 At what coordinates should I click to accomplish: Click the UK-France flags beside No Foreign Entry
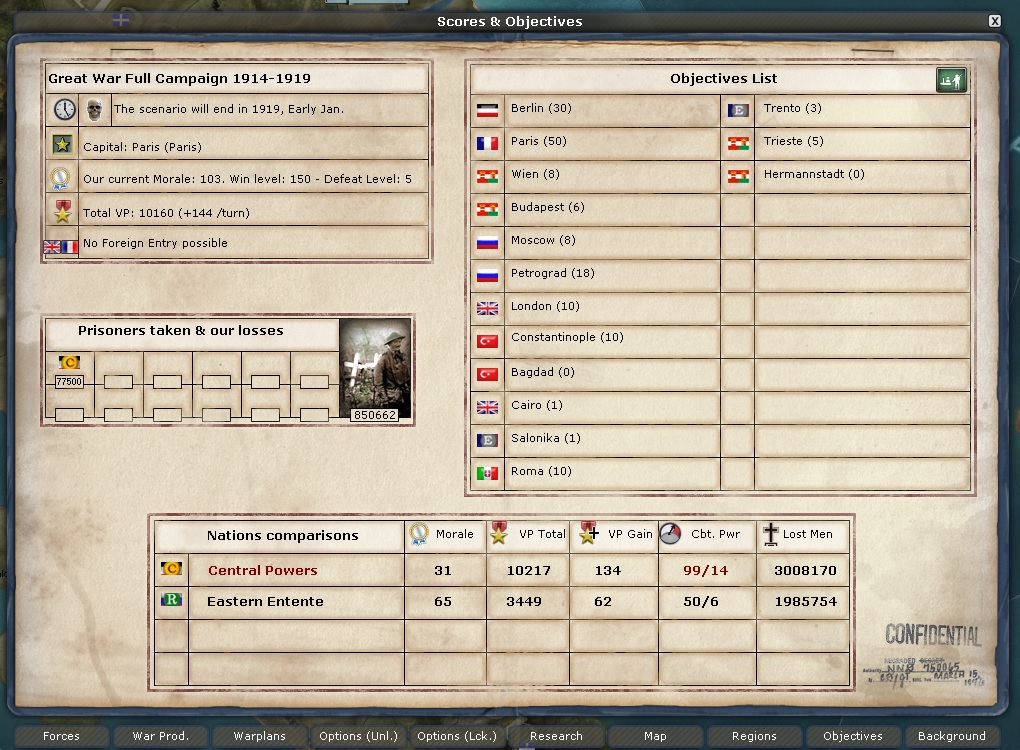click(61, 243)
